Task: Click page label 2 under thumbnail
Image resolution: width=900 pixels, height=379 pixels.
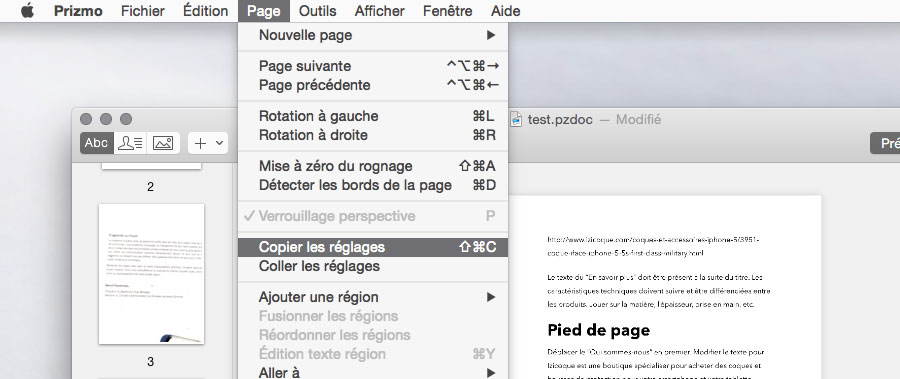Action: click(150, 187)
